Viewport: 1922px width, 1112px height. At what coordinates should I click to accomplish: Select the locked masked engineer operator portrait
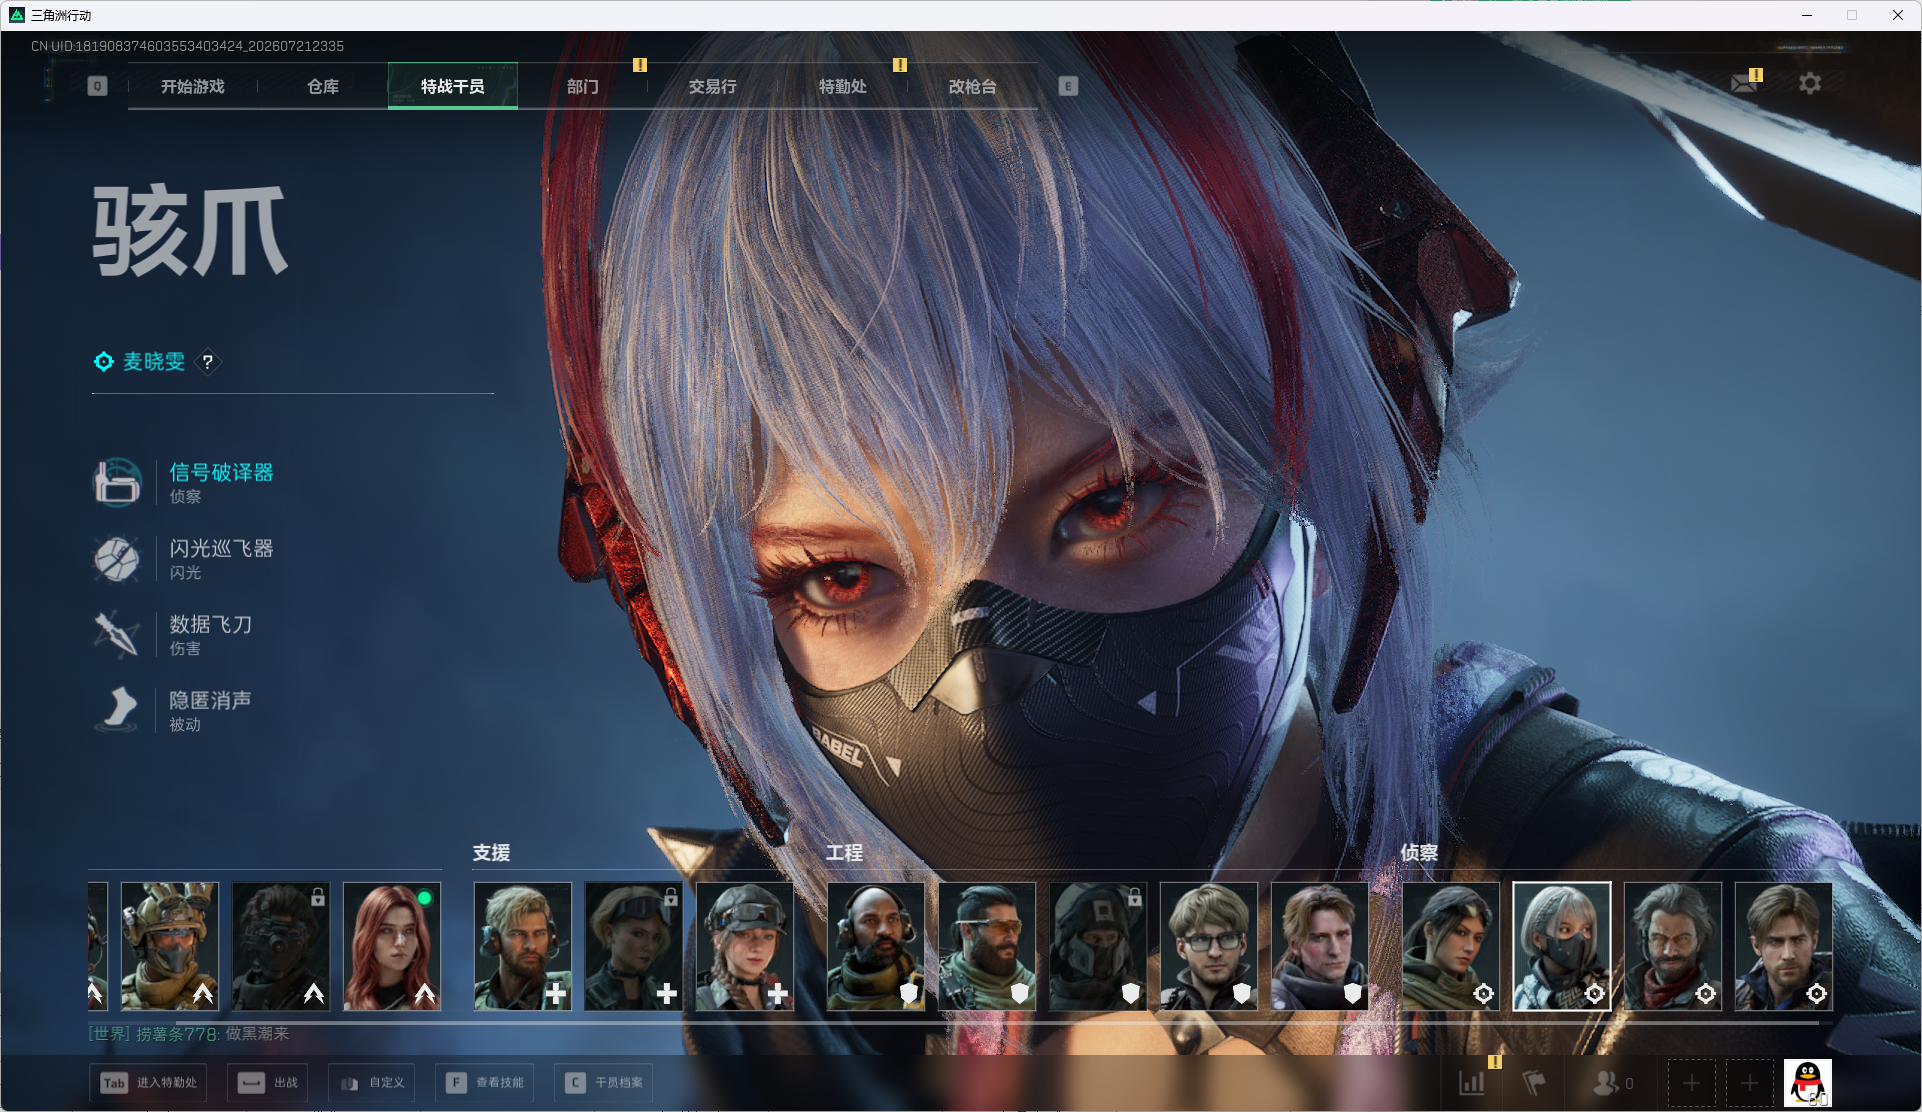coord(1098,946)
